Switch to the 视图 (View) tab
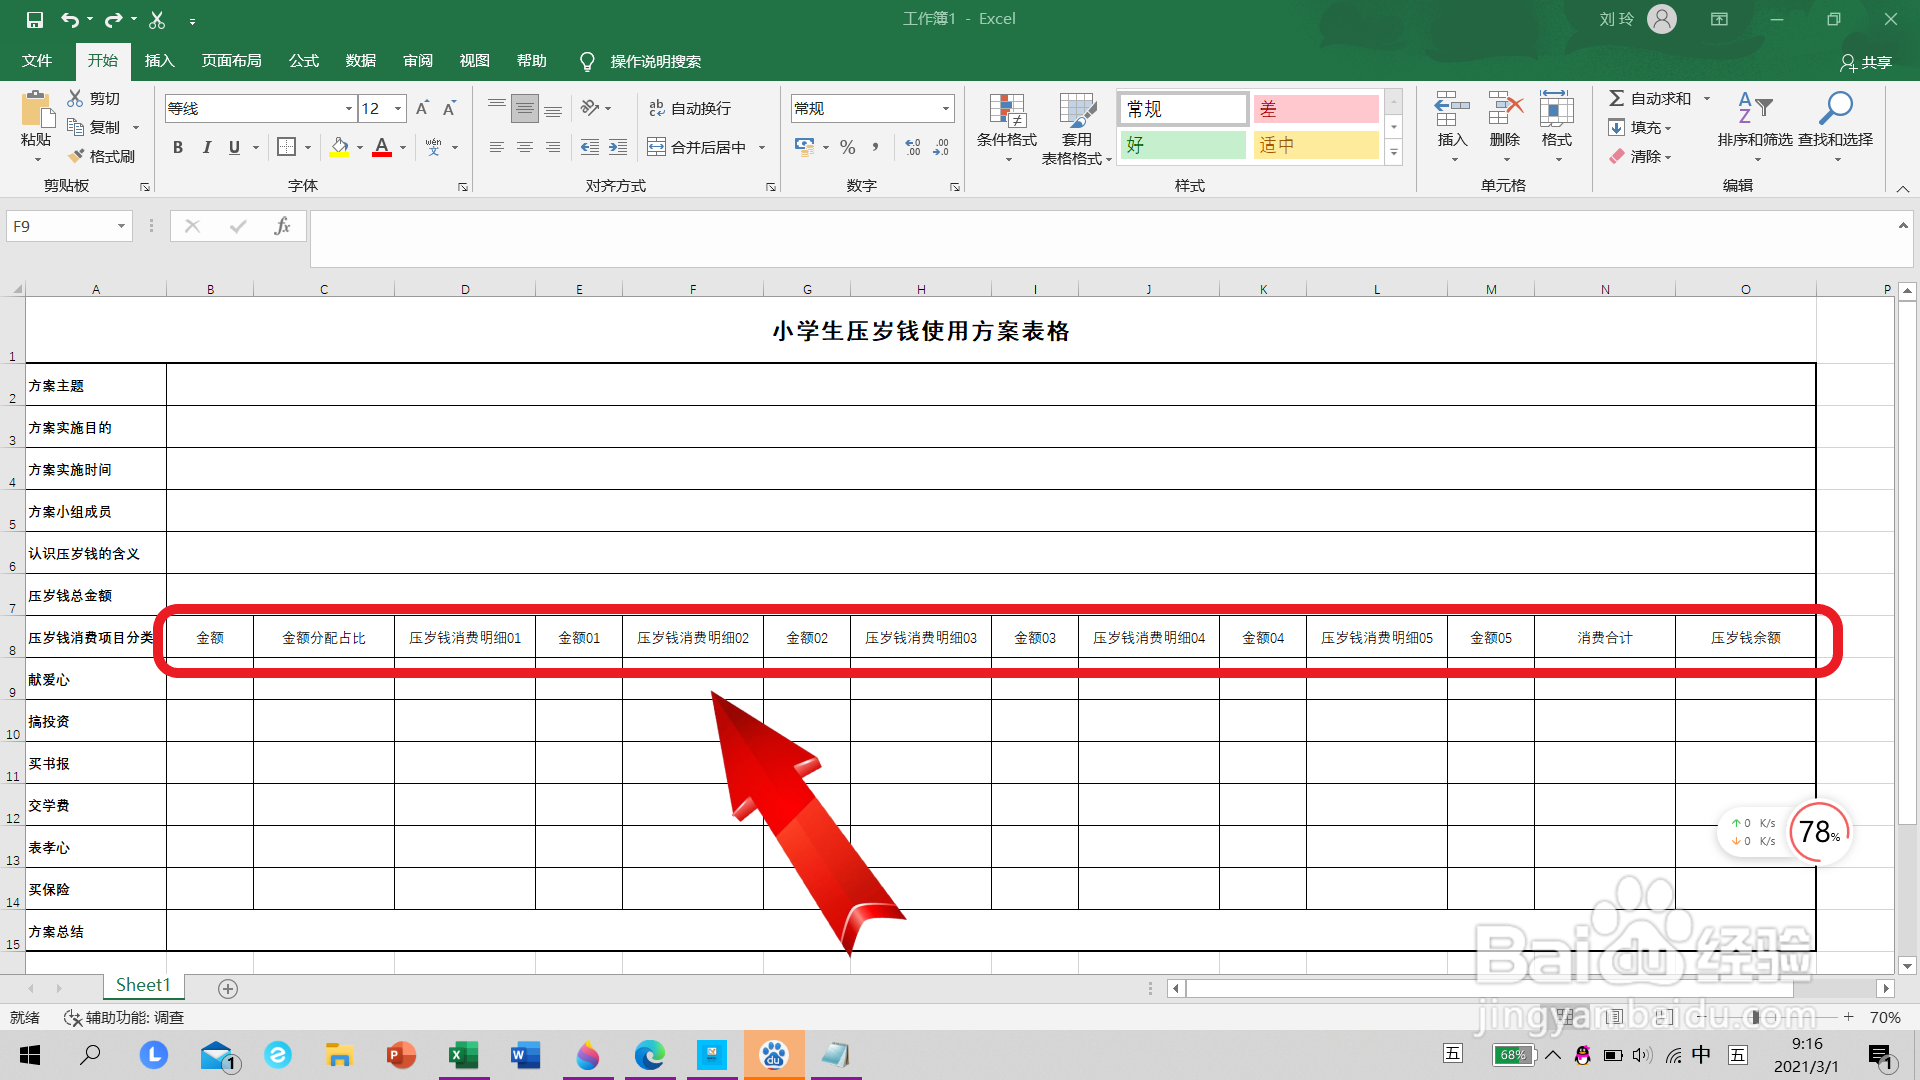This screenshot has width=1920, height=1080. coord(474,61)
